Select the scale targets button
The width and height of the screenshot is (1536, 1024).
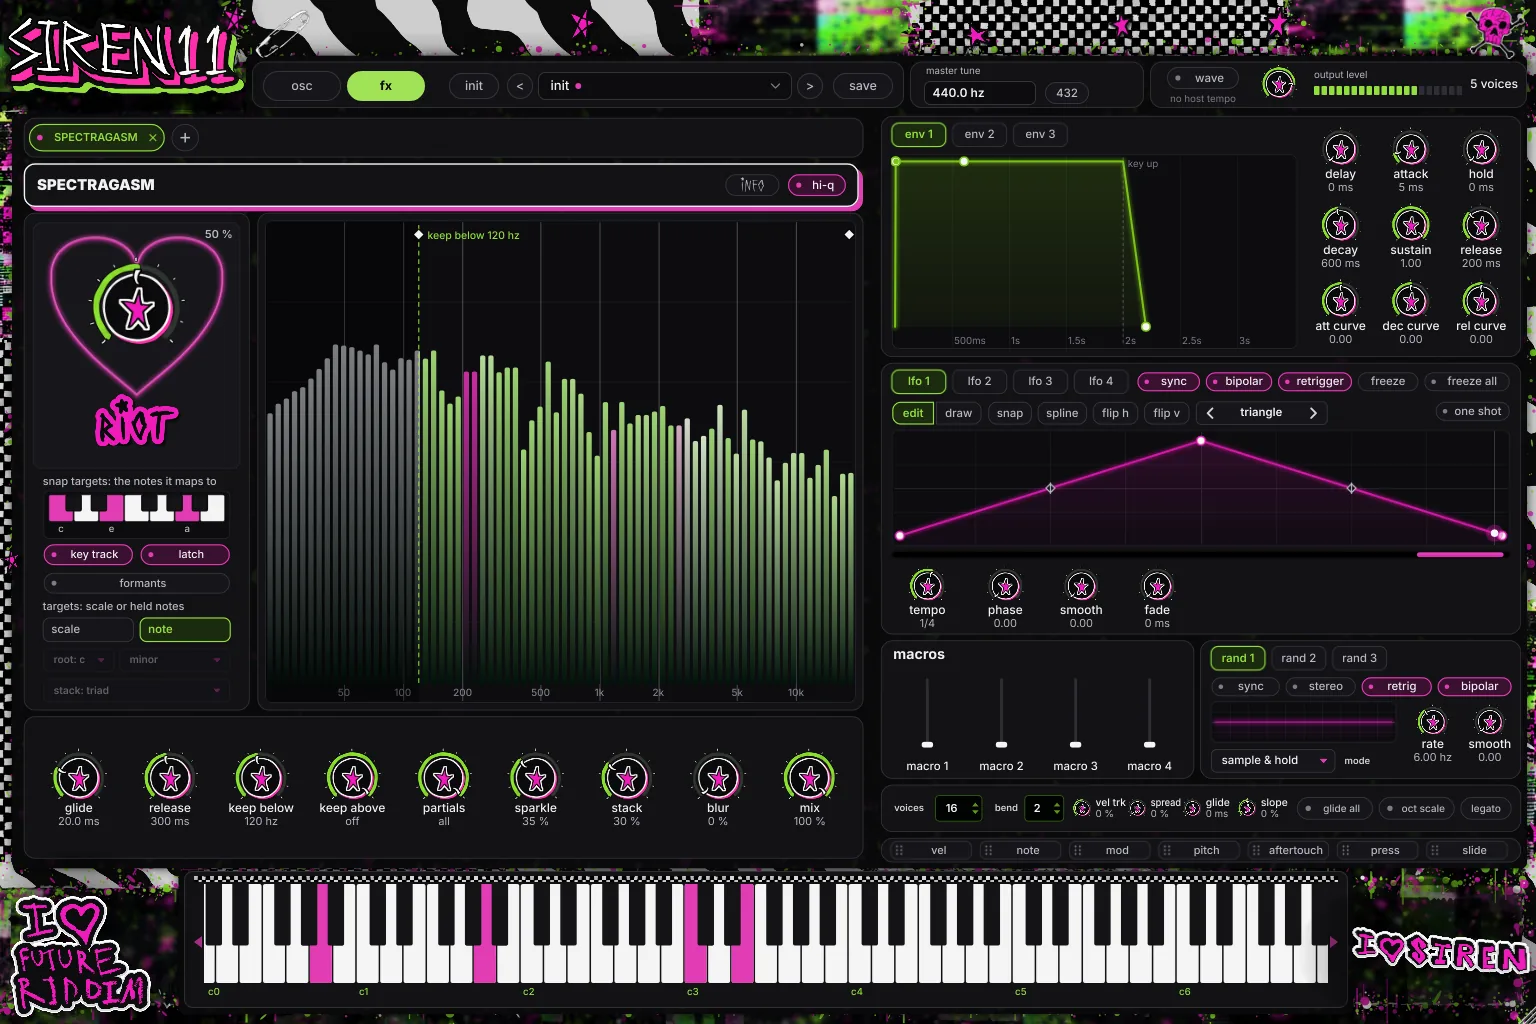tap(88, 629)
